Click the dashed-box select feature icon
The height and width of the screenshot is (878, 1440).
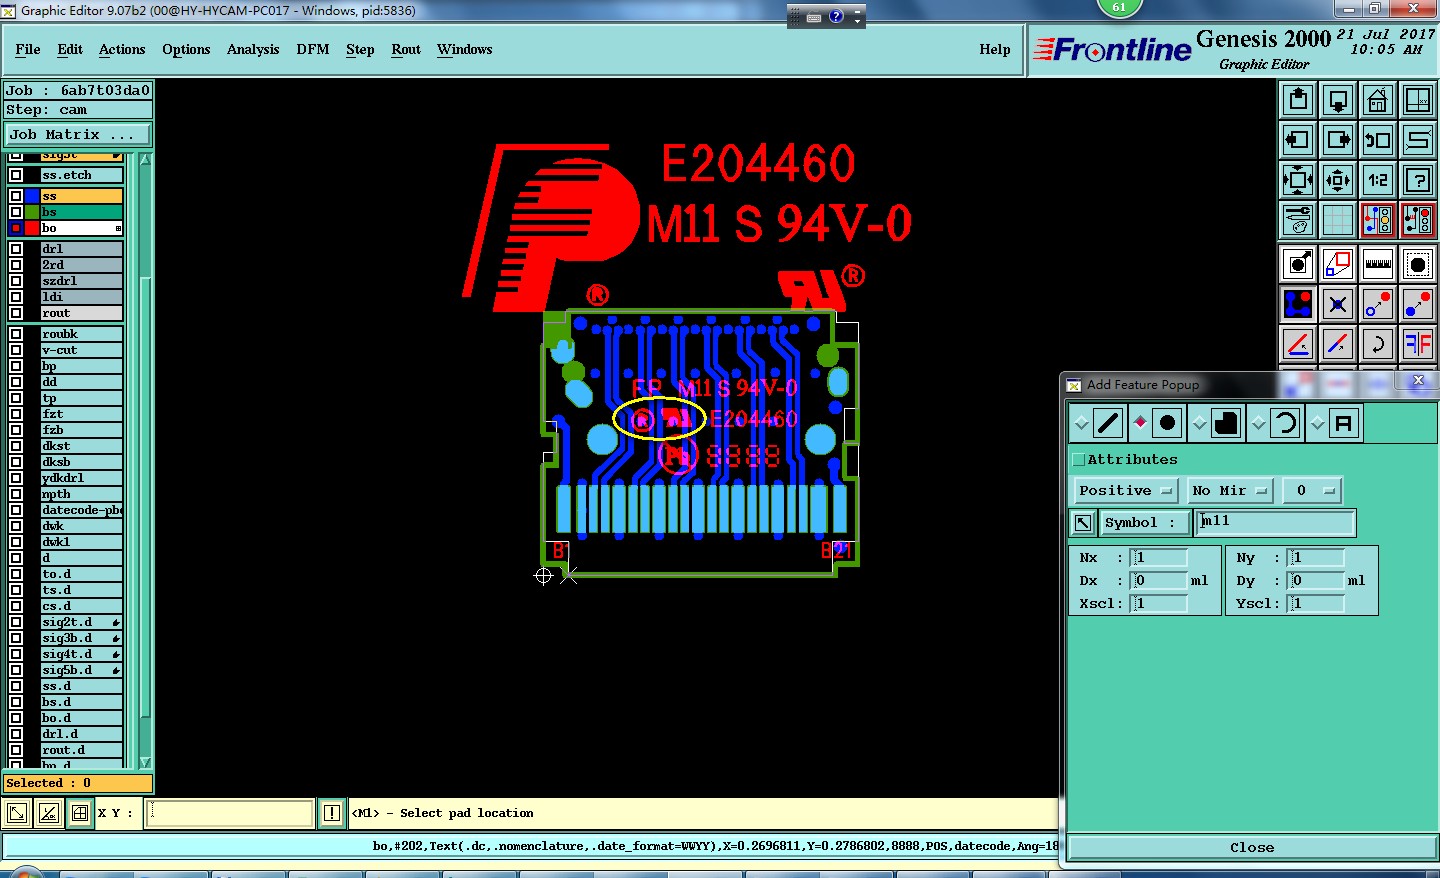pyautogui.click(x=1418, y=264)
